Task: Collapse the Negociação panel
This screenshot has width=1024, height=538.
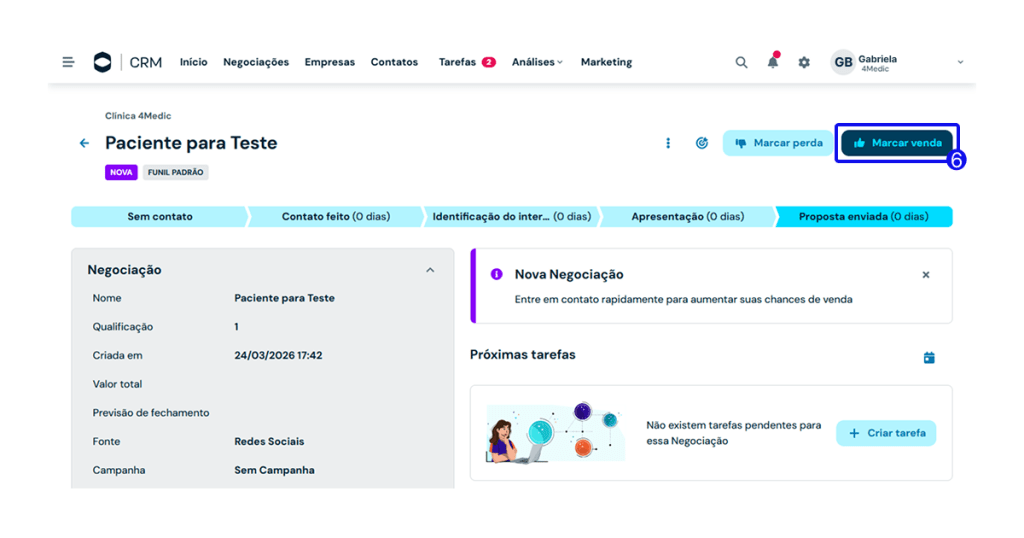Action: tap(430, 270)
